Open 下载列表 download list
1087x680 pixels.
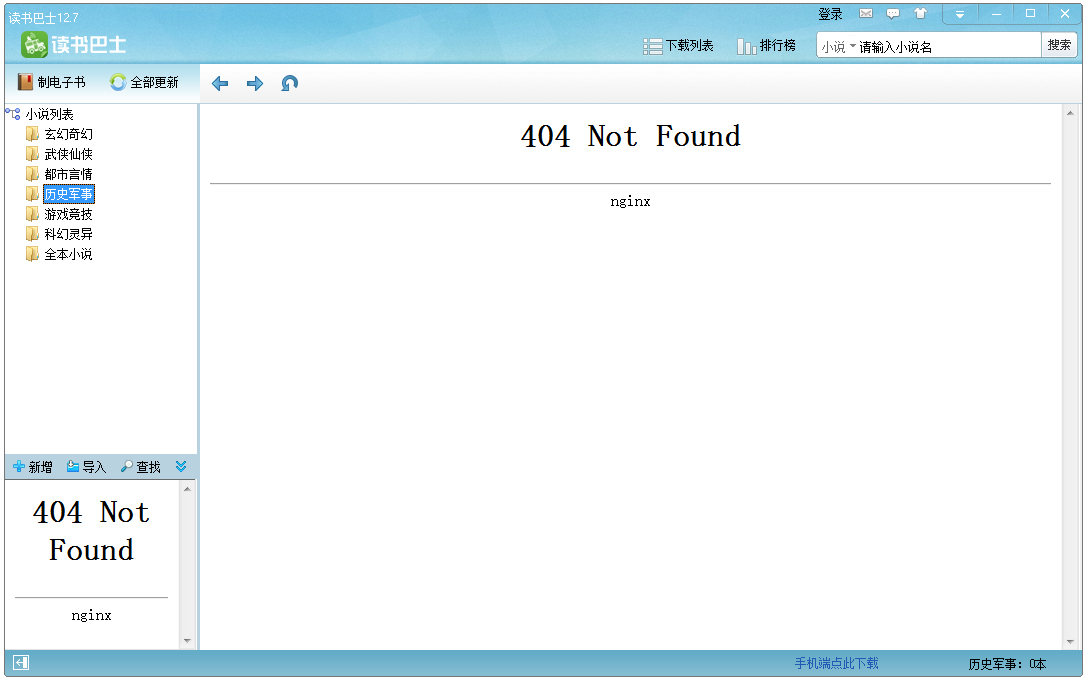tap(678, 46)
